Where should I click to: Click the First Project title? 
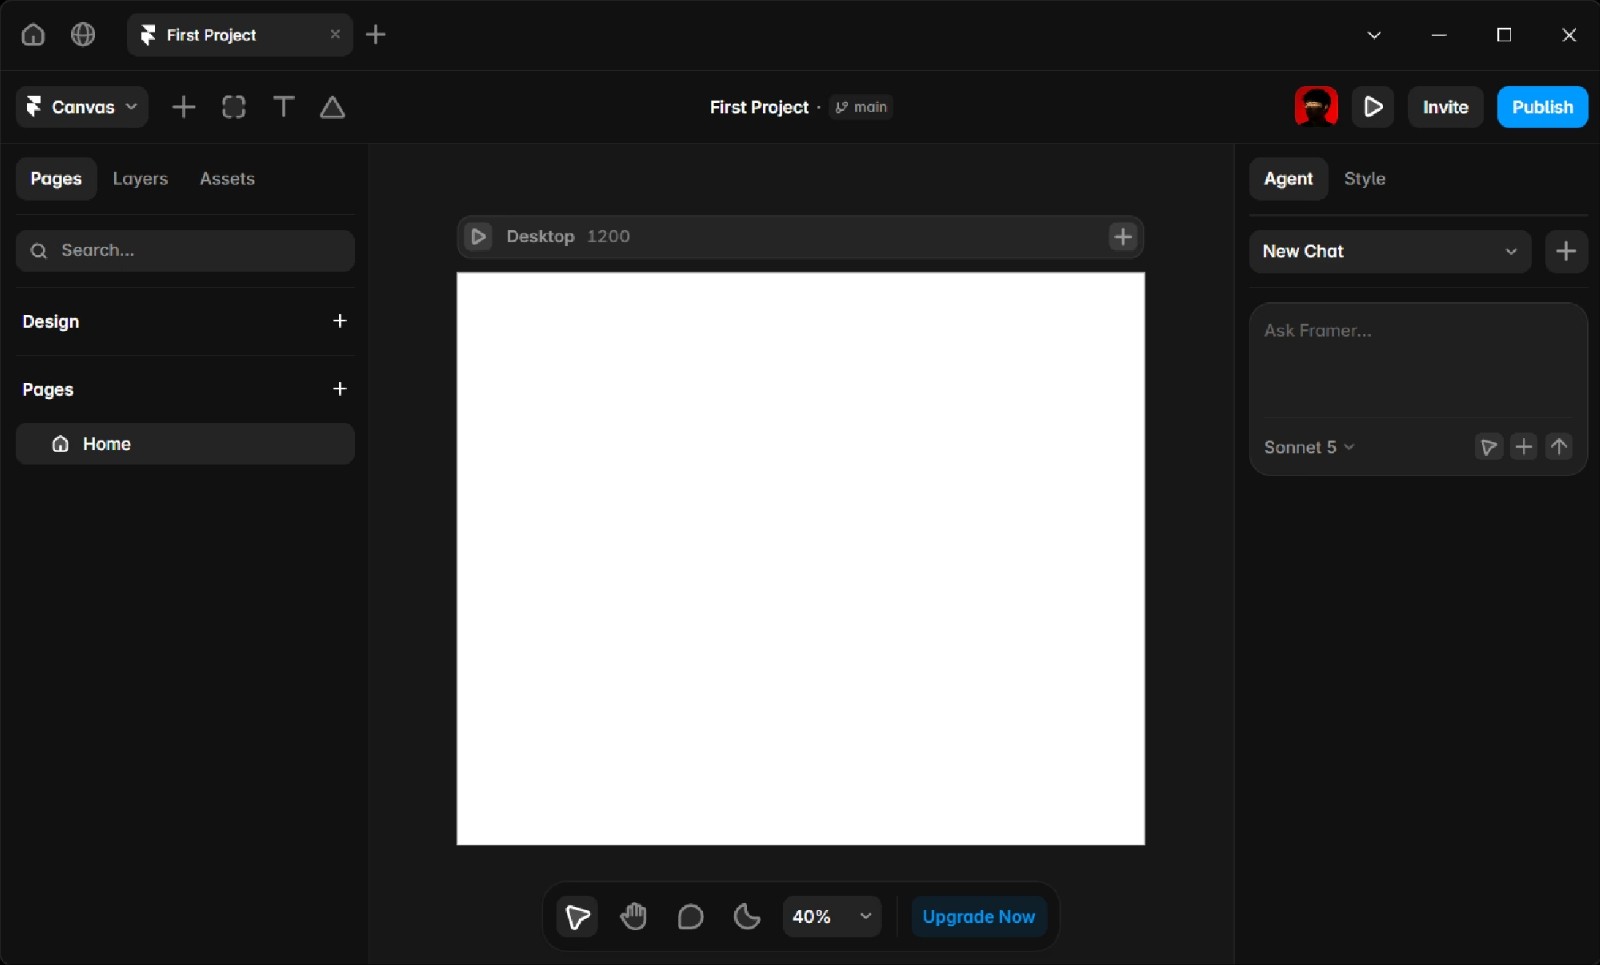pyautogui.click(x=759, y=107)
